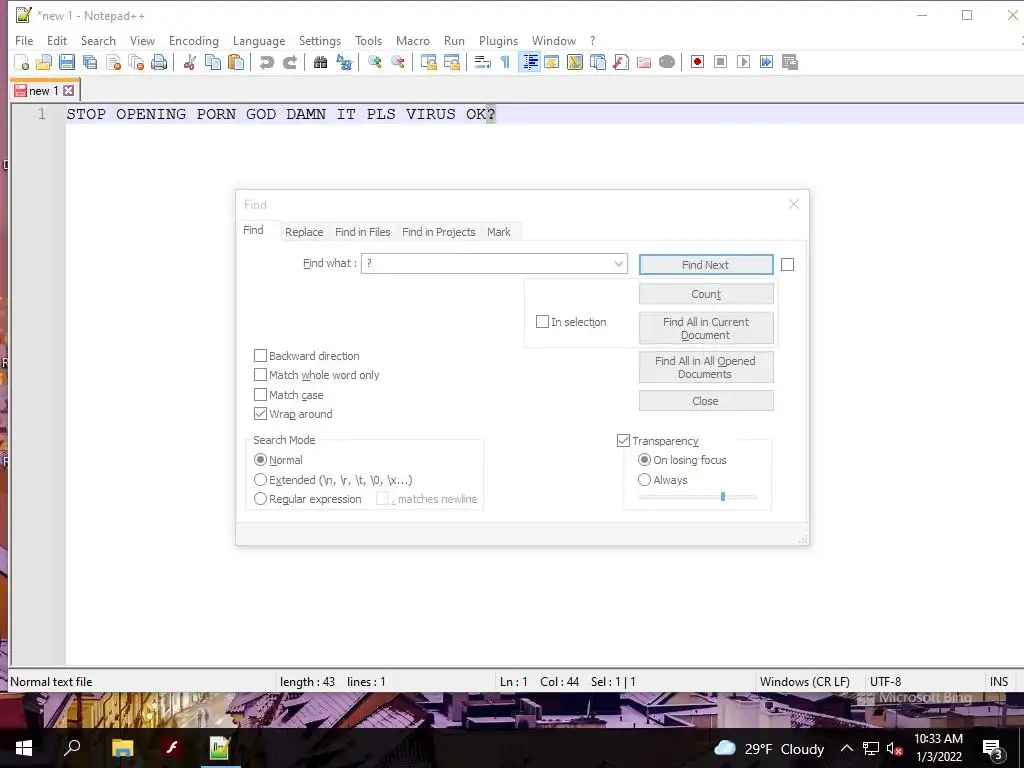Open the Folder as Workspace icon

(x=644, y=62)
